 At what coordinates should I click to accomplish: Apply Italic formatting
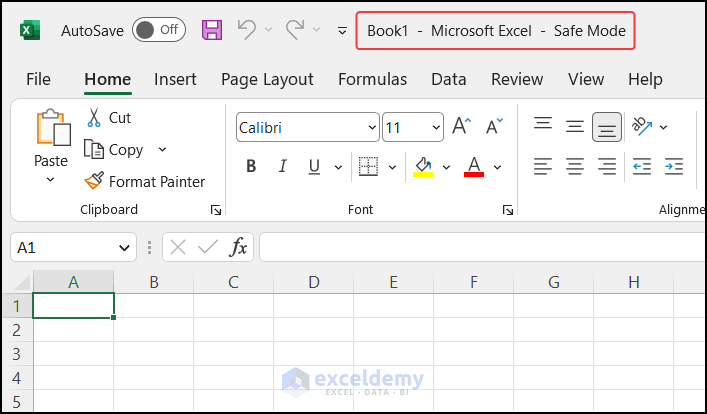tap(283, 166)
